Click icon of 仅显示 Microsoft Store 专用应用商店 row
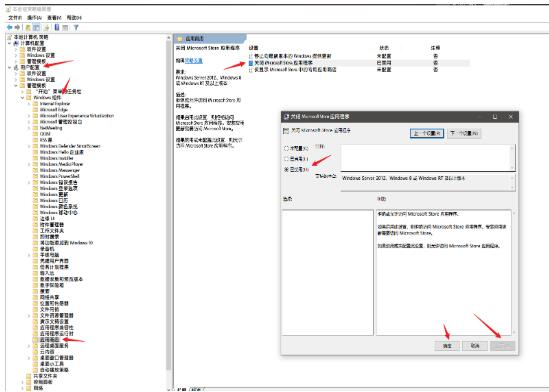The image size is (549, 392). (x=251, y=70)
